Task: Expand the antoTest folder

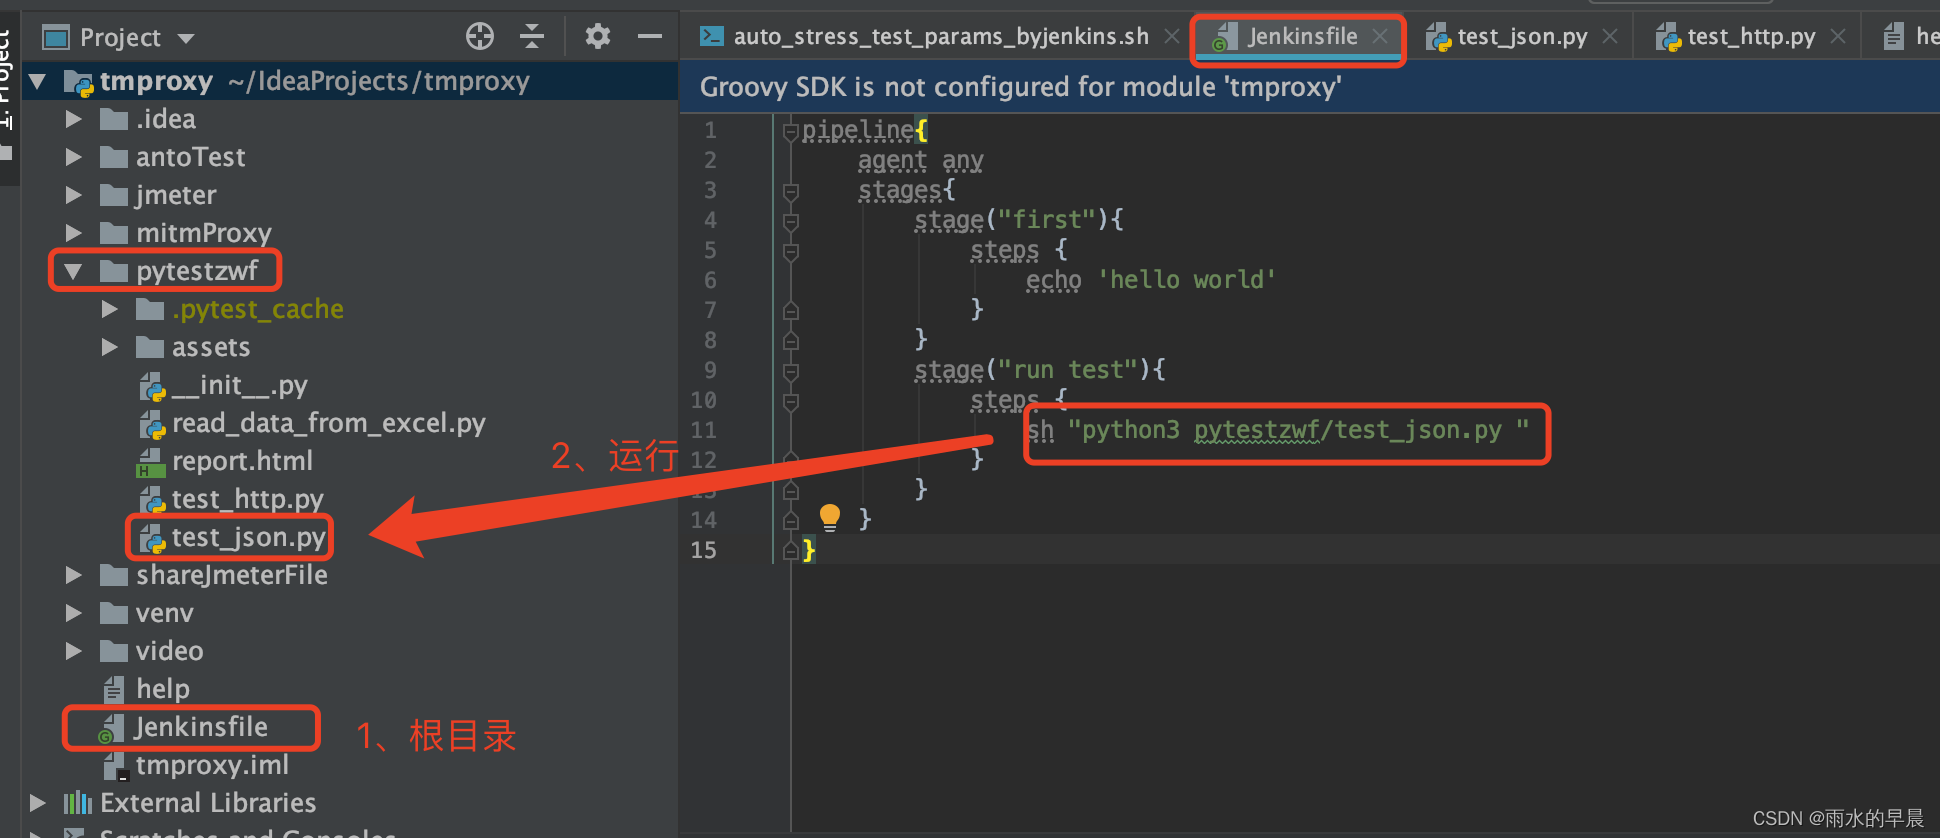Action: [x=73, y=157]
